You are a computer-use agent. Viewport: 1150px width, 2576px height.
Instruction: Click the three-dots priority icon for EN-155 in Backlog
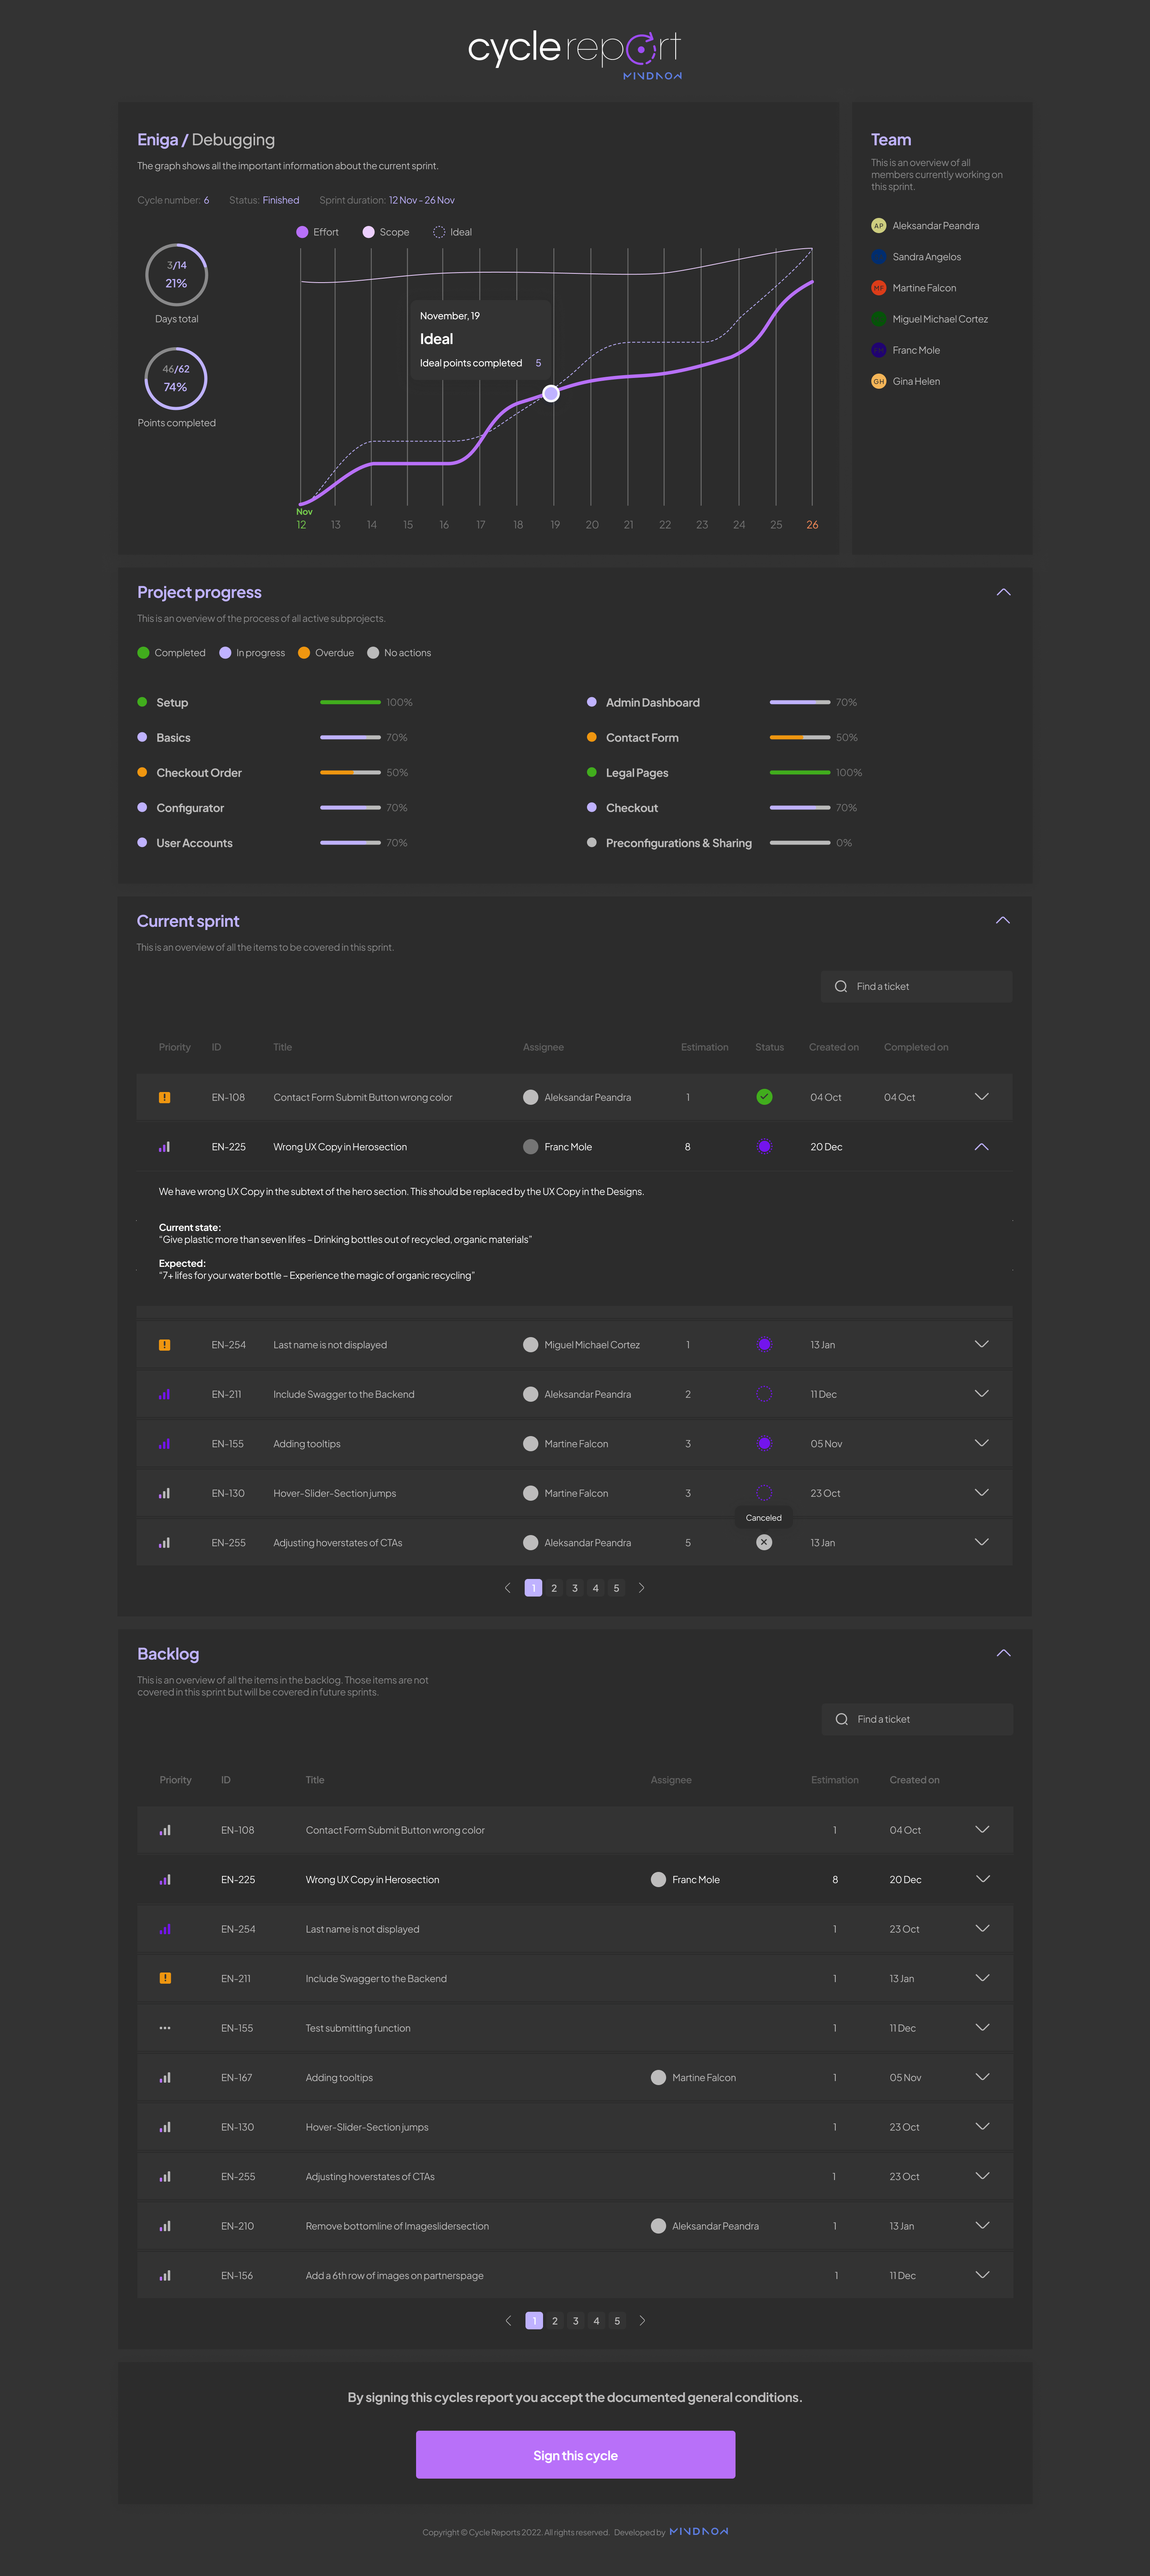click(165, 2028)
